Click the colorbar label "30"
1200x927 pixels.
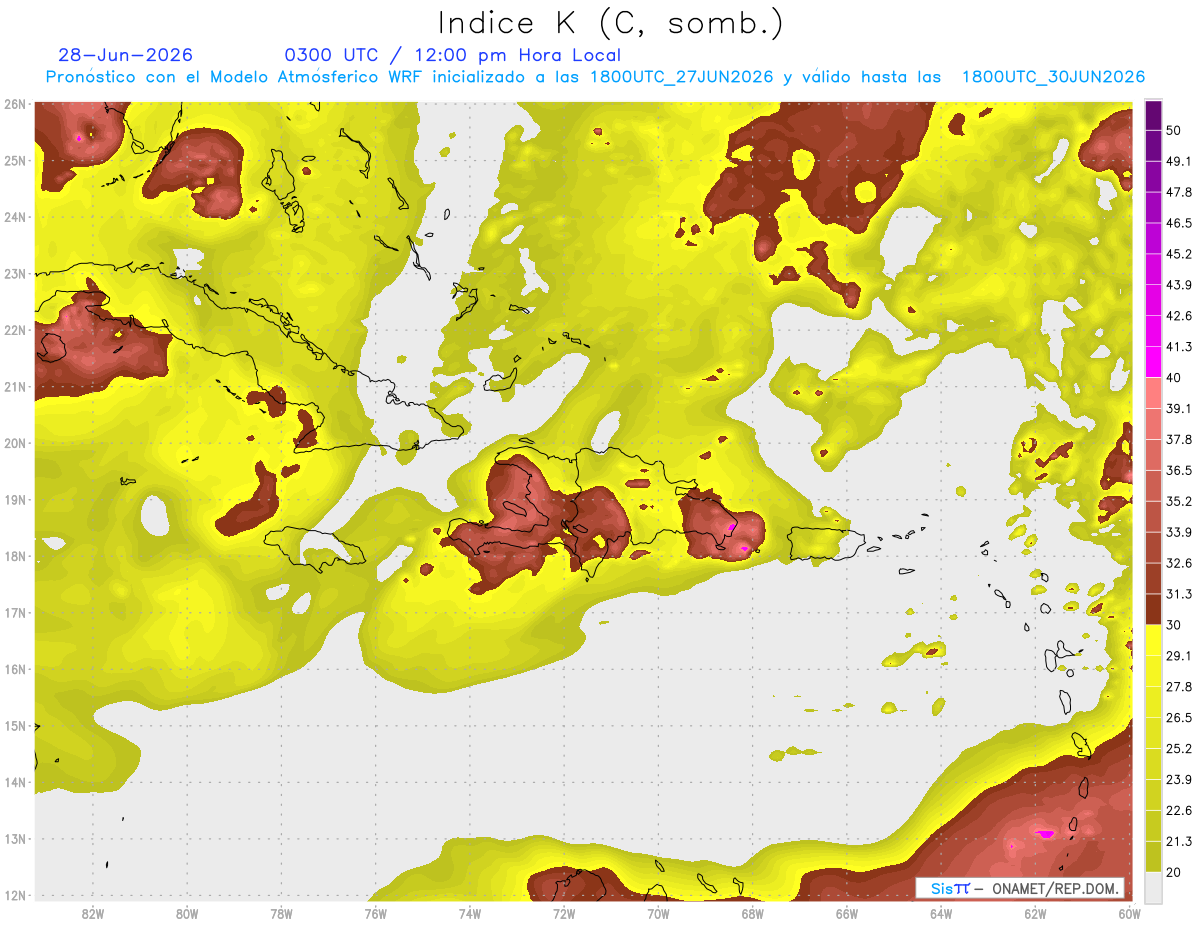(x=1174, y=624)
